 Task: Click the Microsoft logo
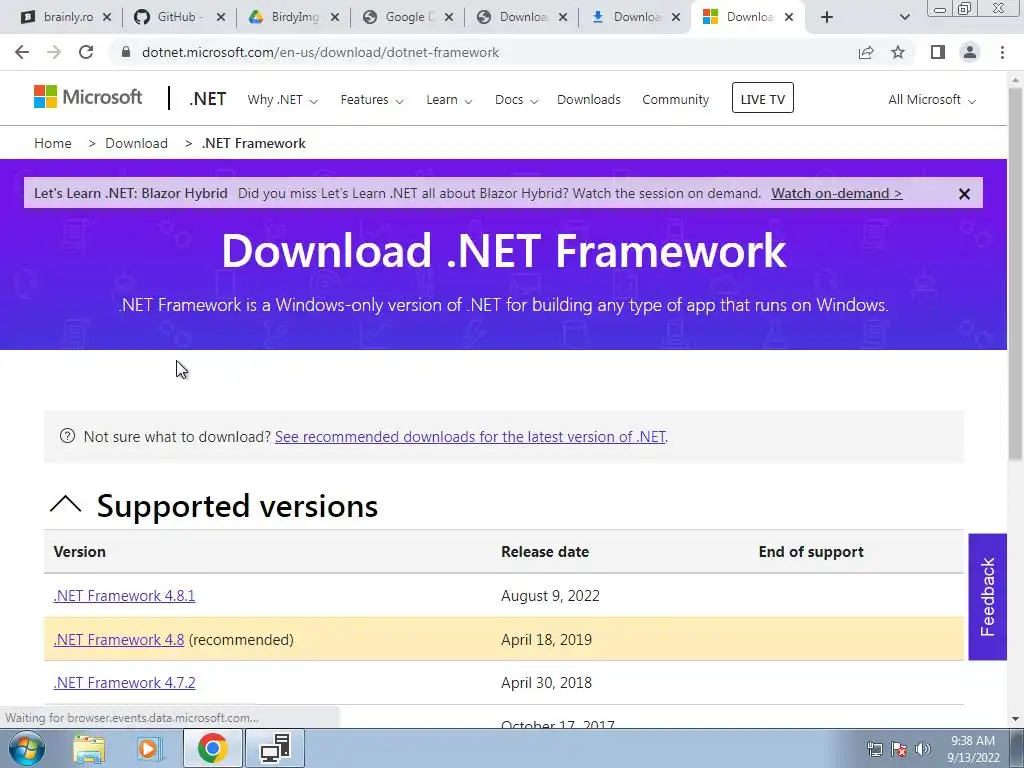88,97
